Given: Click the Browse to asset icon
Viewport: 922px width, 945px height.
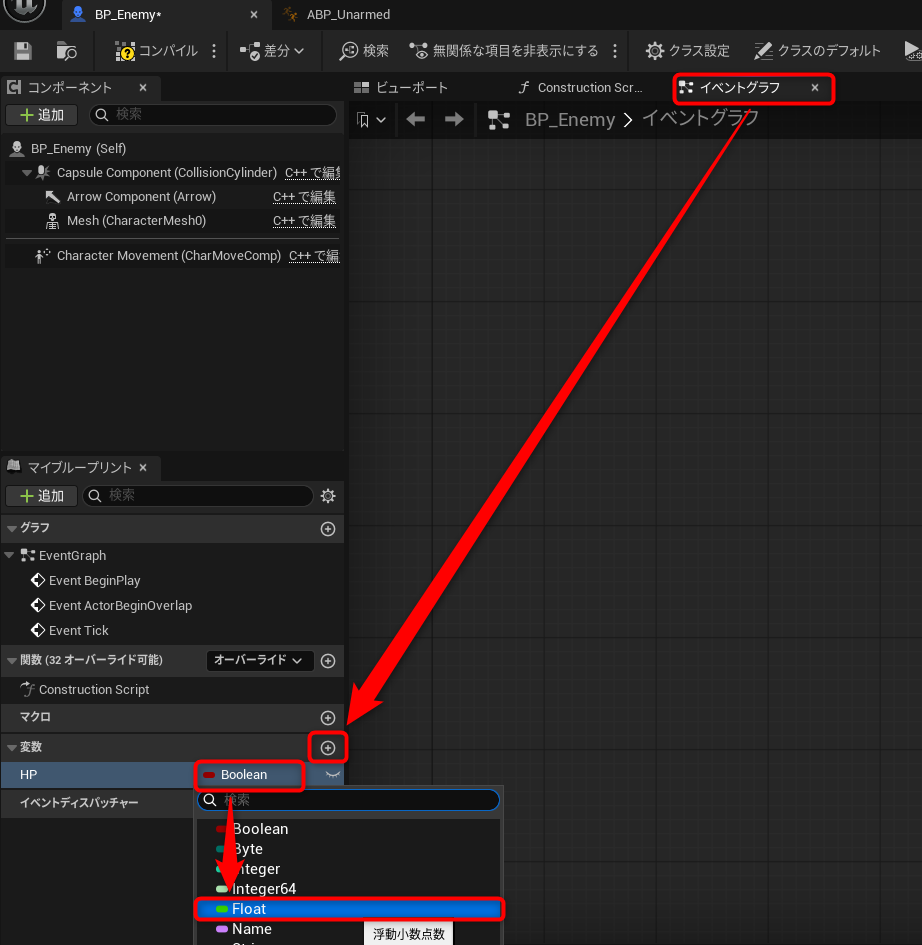Looking at the screenshot, I should [x=67, y=51].
